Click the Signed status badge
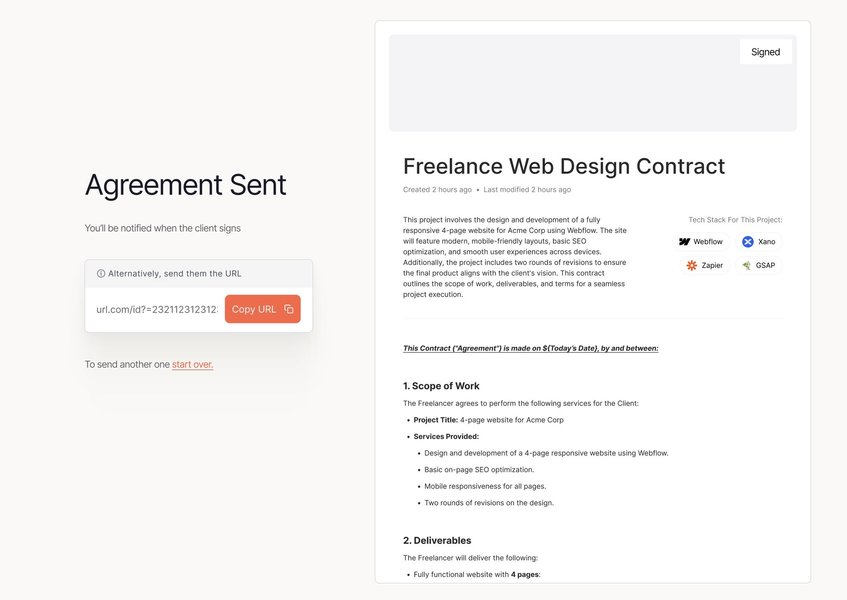 pos(765,52)
